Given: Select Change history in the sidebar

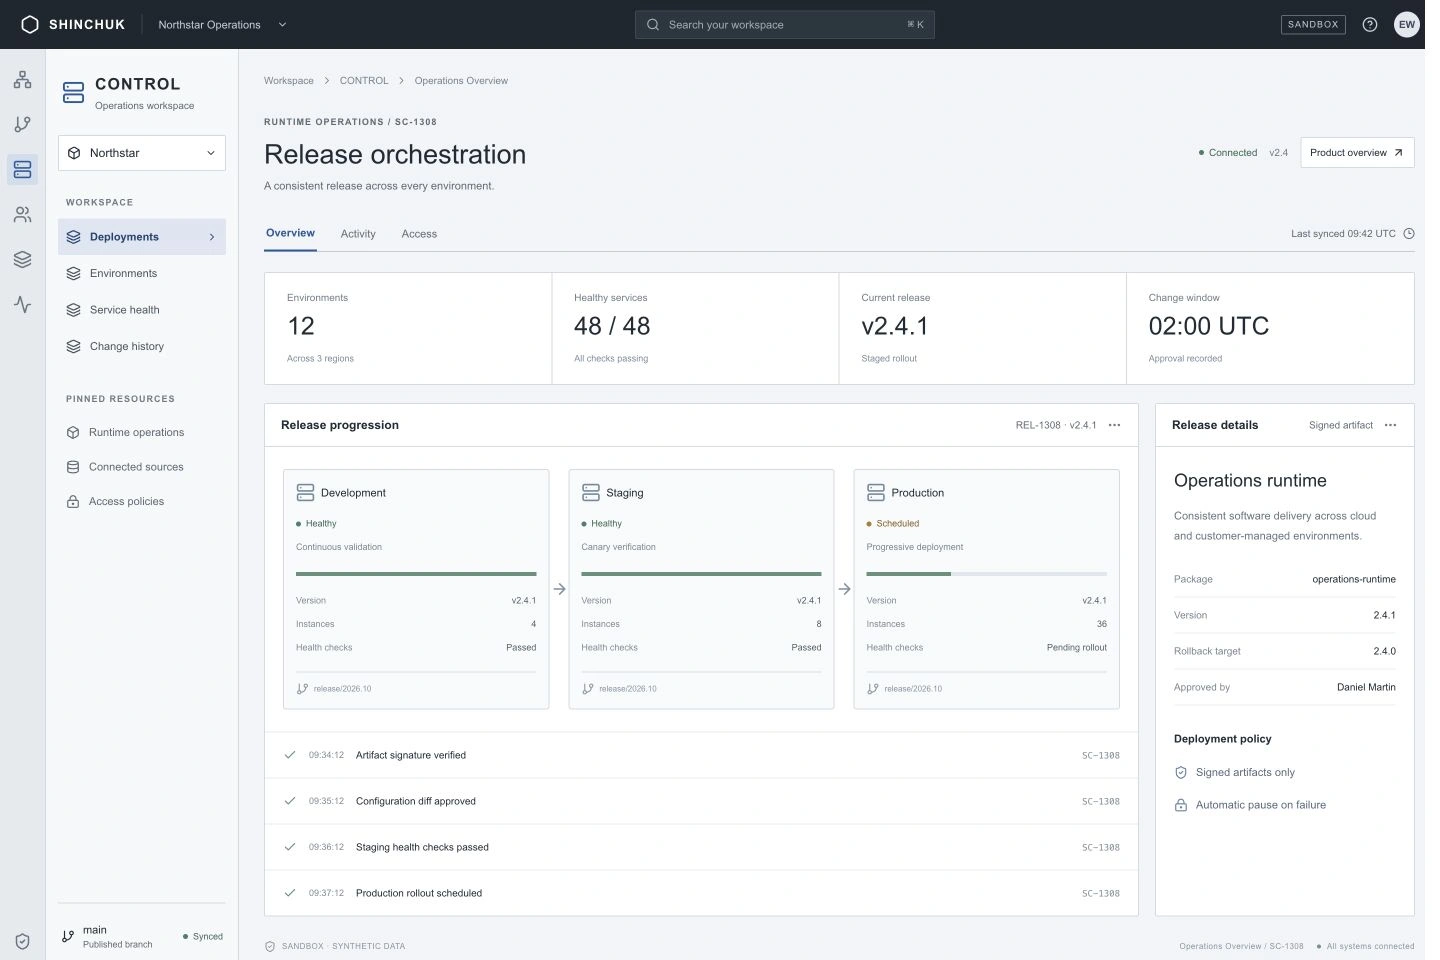Looking at the screenshot, I should [142, 346].
